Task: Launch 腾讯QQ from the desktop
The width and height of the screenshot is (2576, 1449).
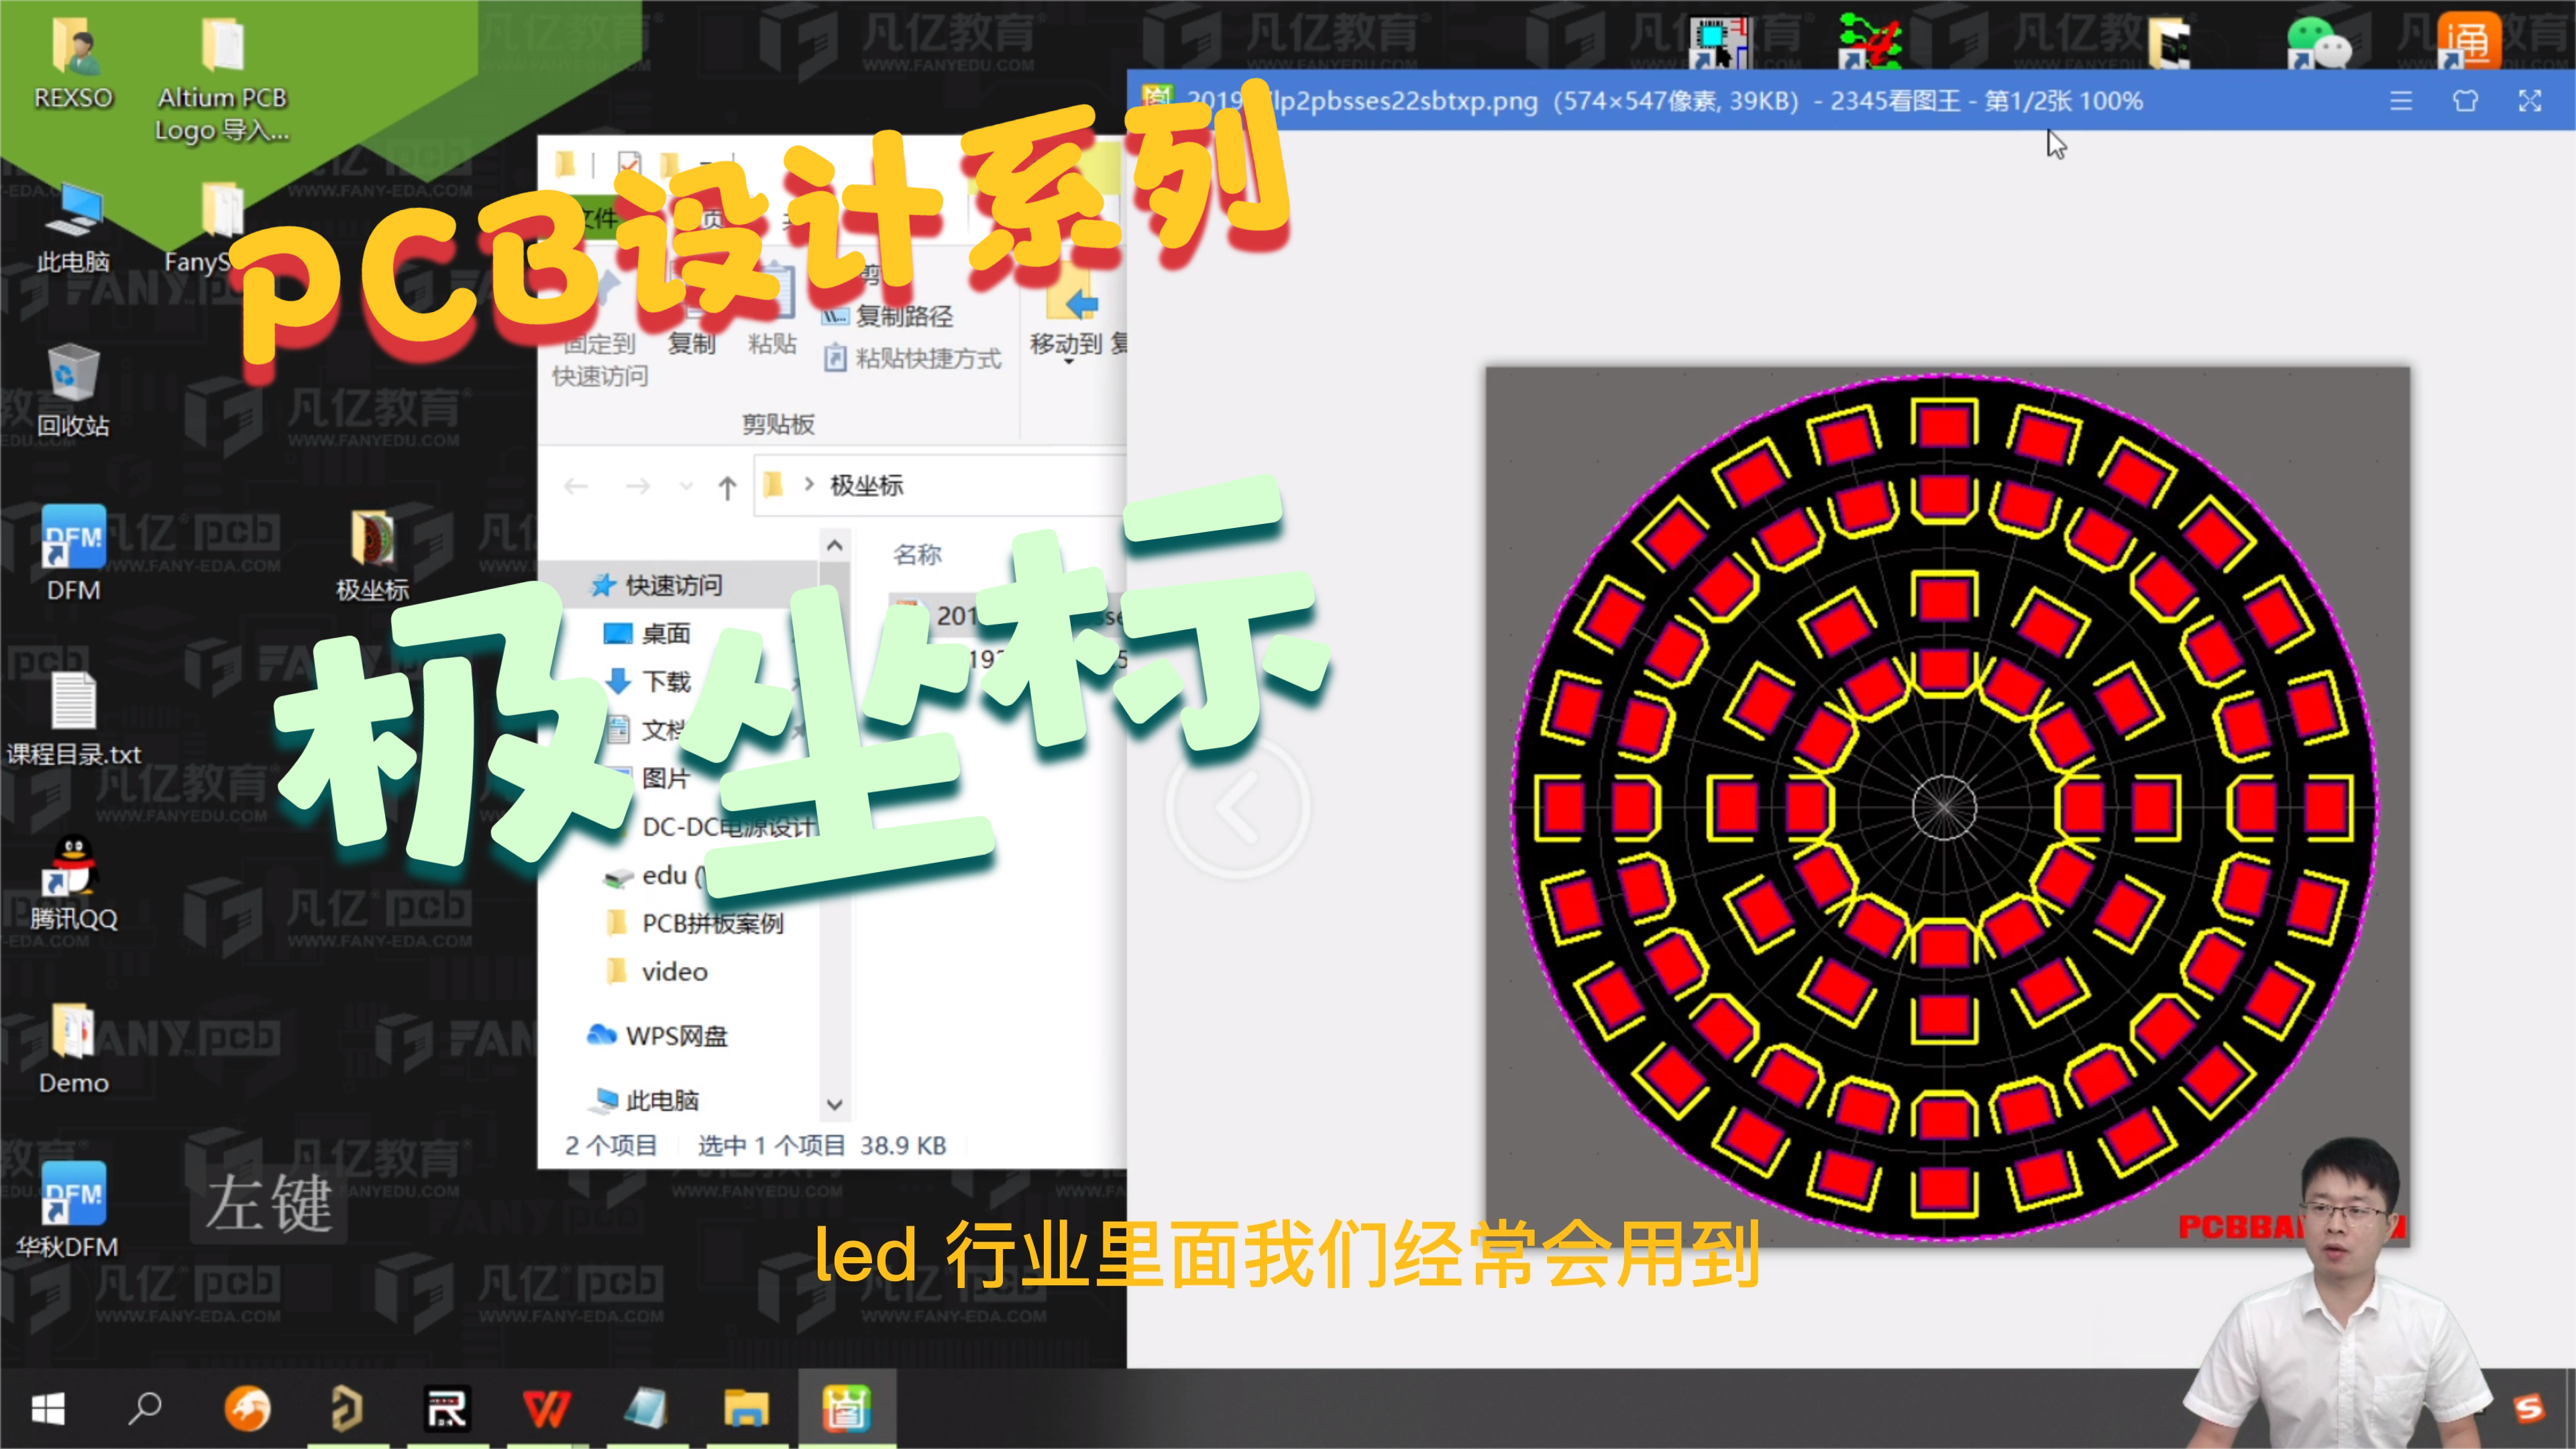Action: (x=73, y=883)
